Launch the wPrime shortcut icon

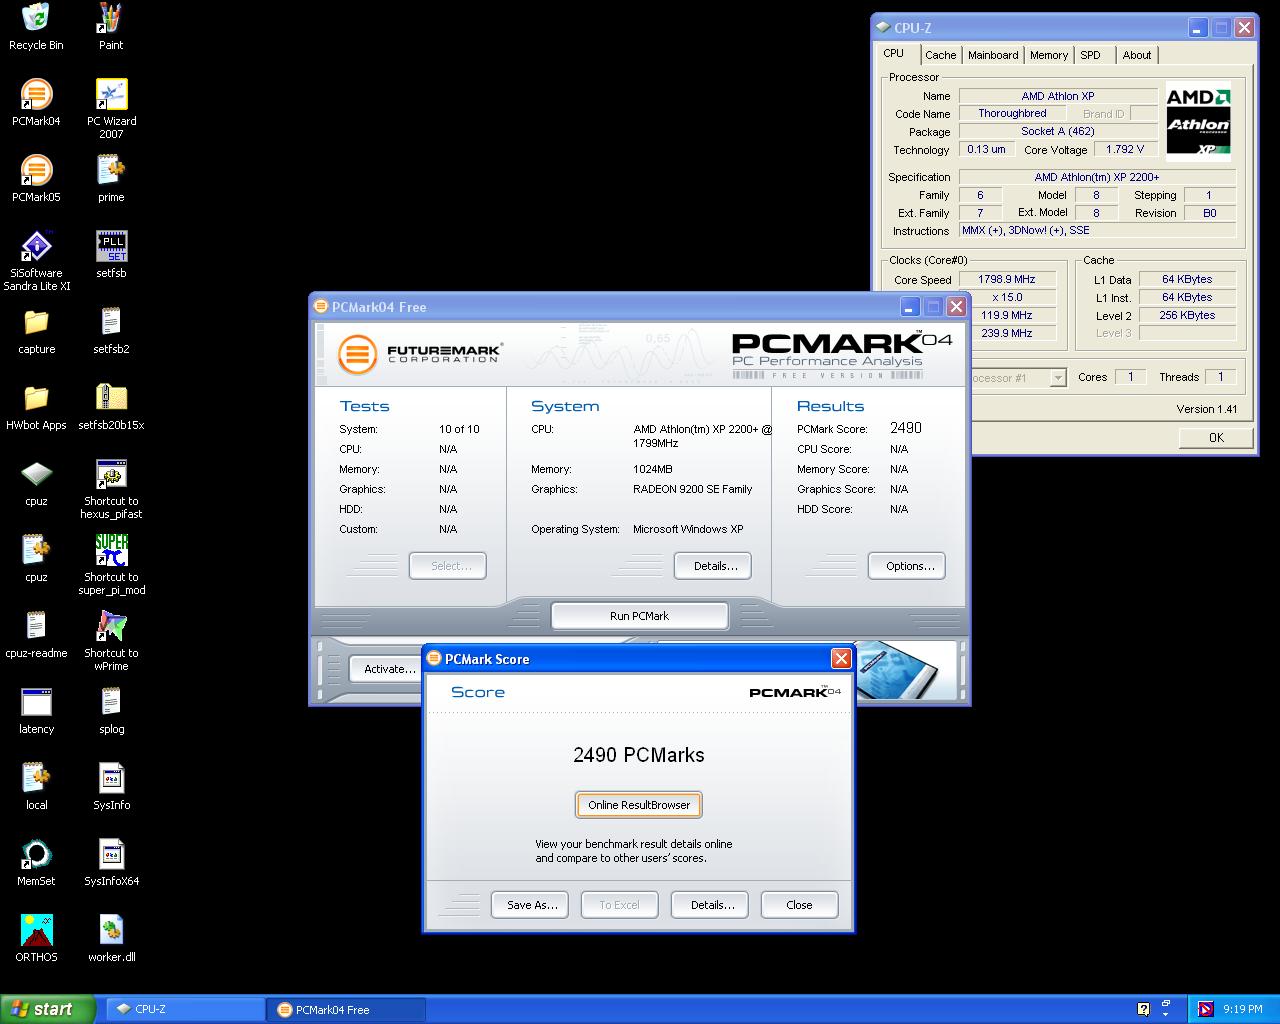[x=111, y=642]
